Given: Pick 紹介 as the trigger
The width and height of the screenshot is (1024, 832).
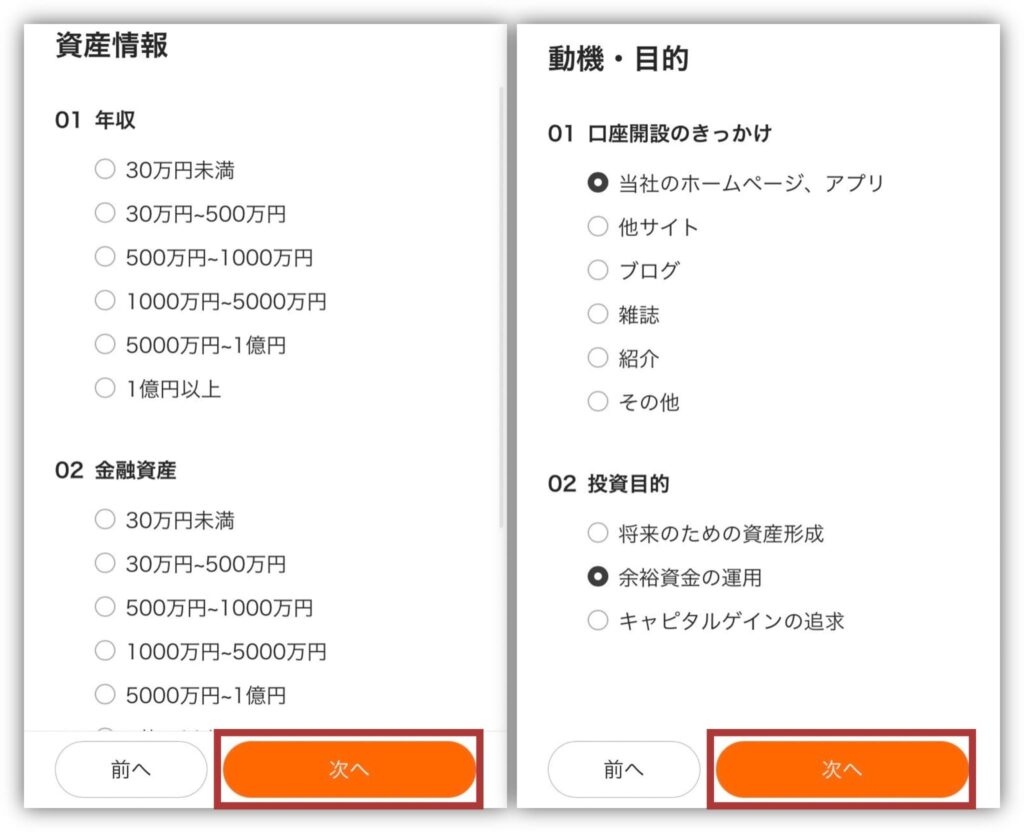Looking at the screenshot, I should [598, 358].
